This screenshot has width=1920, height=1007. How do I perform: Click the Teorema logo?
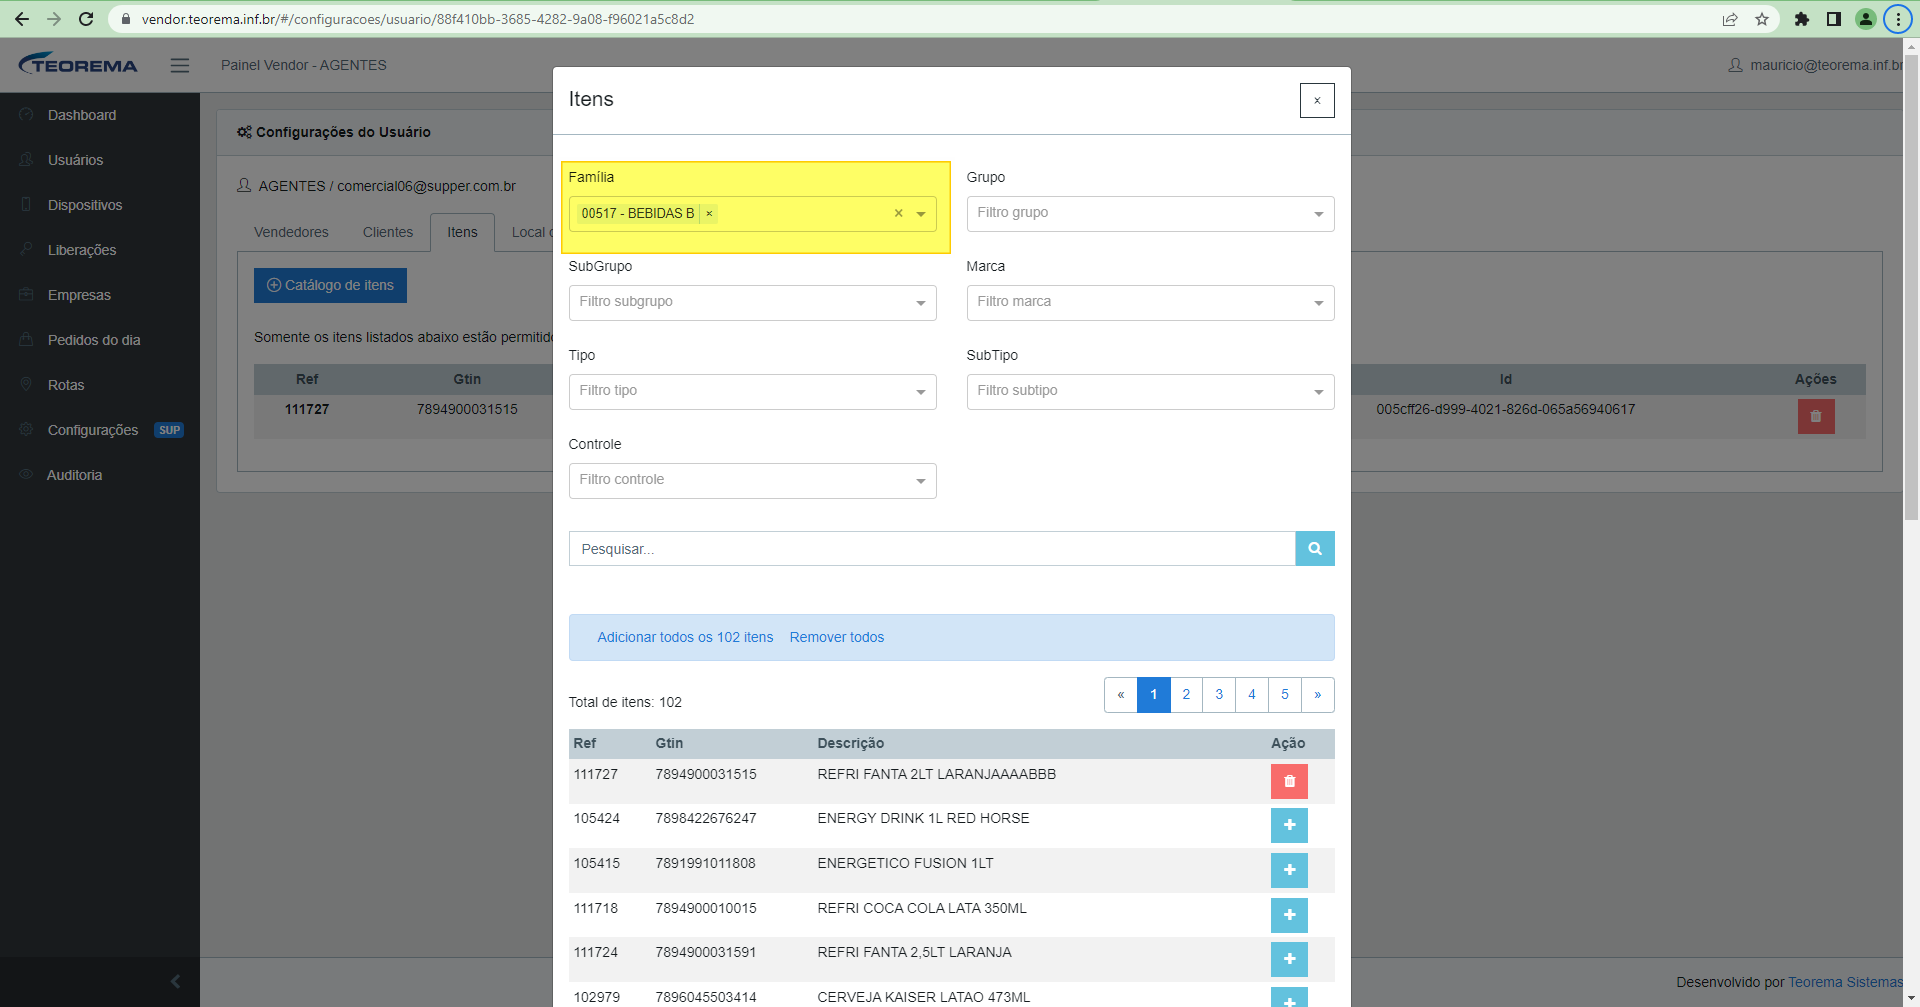click(78, 64)
